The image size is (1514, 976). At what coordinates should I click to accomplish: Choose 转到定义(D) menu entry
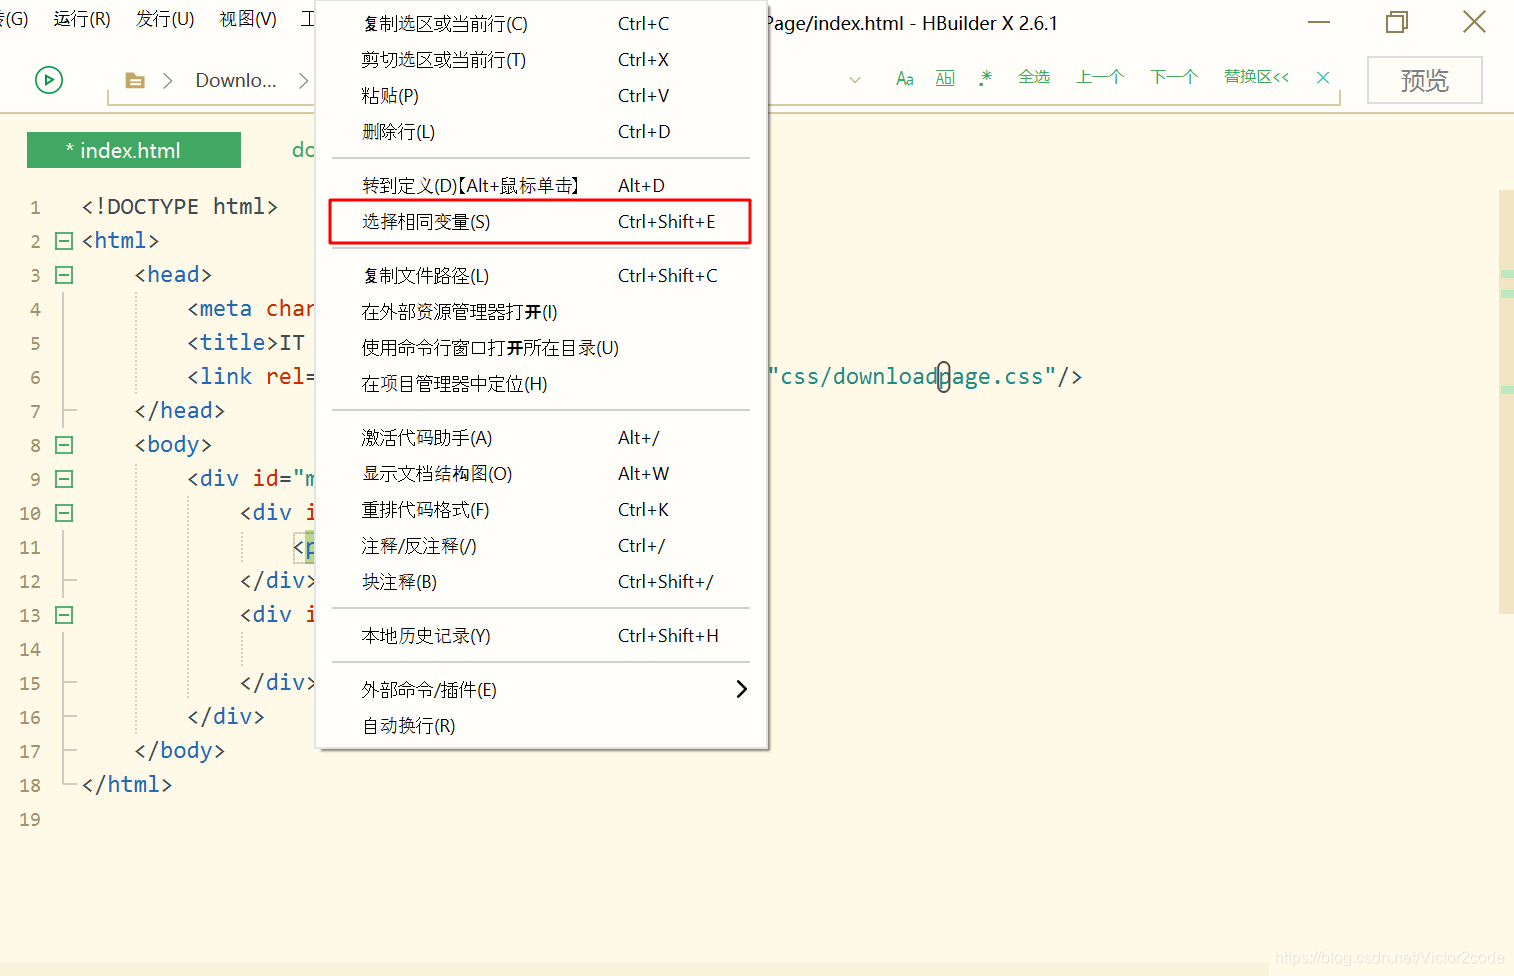[x=541, y=186]
